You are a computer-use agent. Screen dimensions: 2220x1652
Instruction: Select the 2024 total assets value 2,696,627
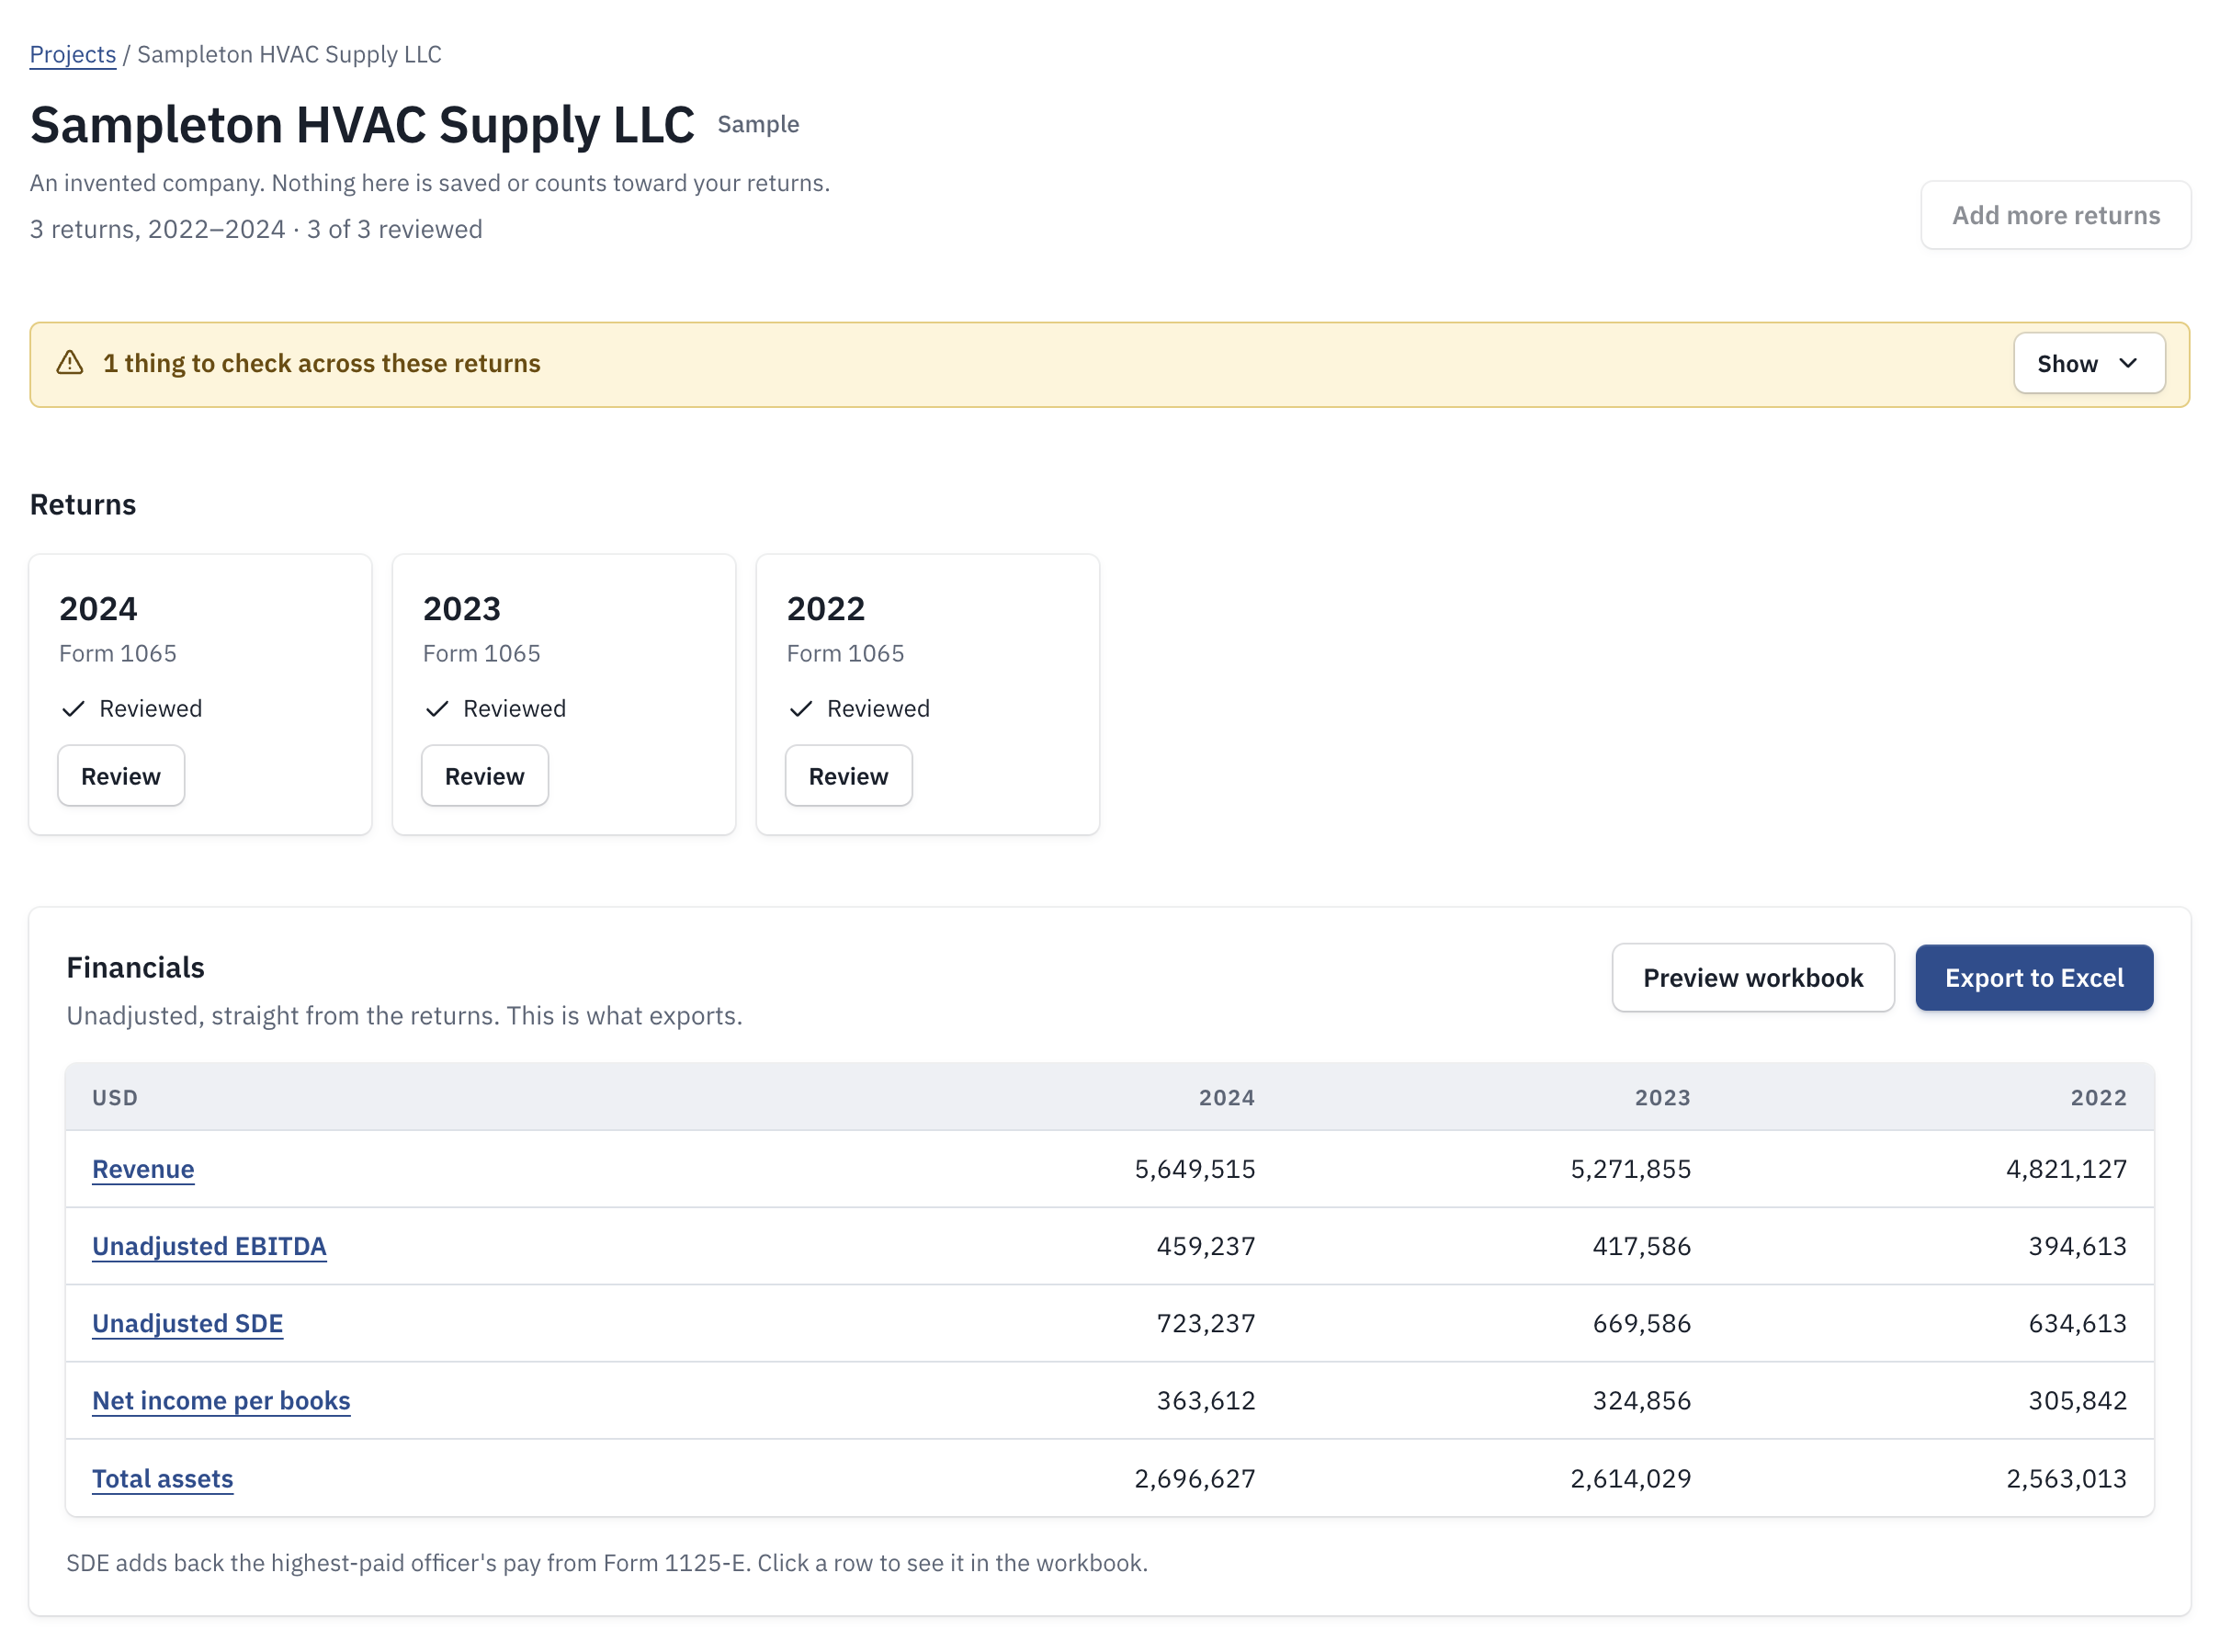(1194, 1478)
